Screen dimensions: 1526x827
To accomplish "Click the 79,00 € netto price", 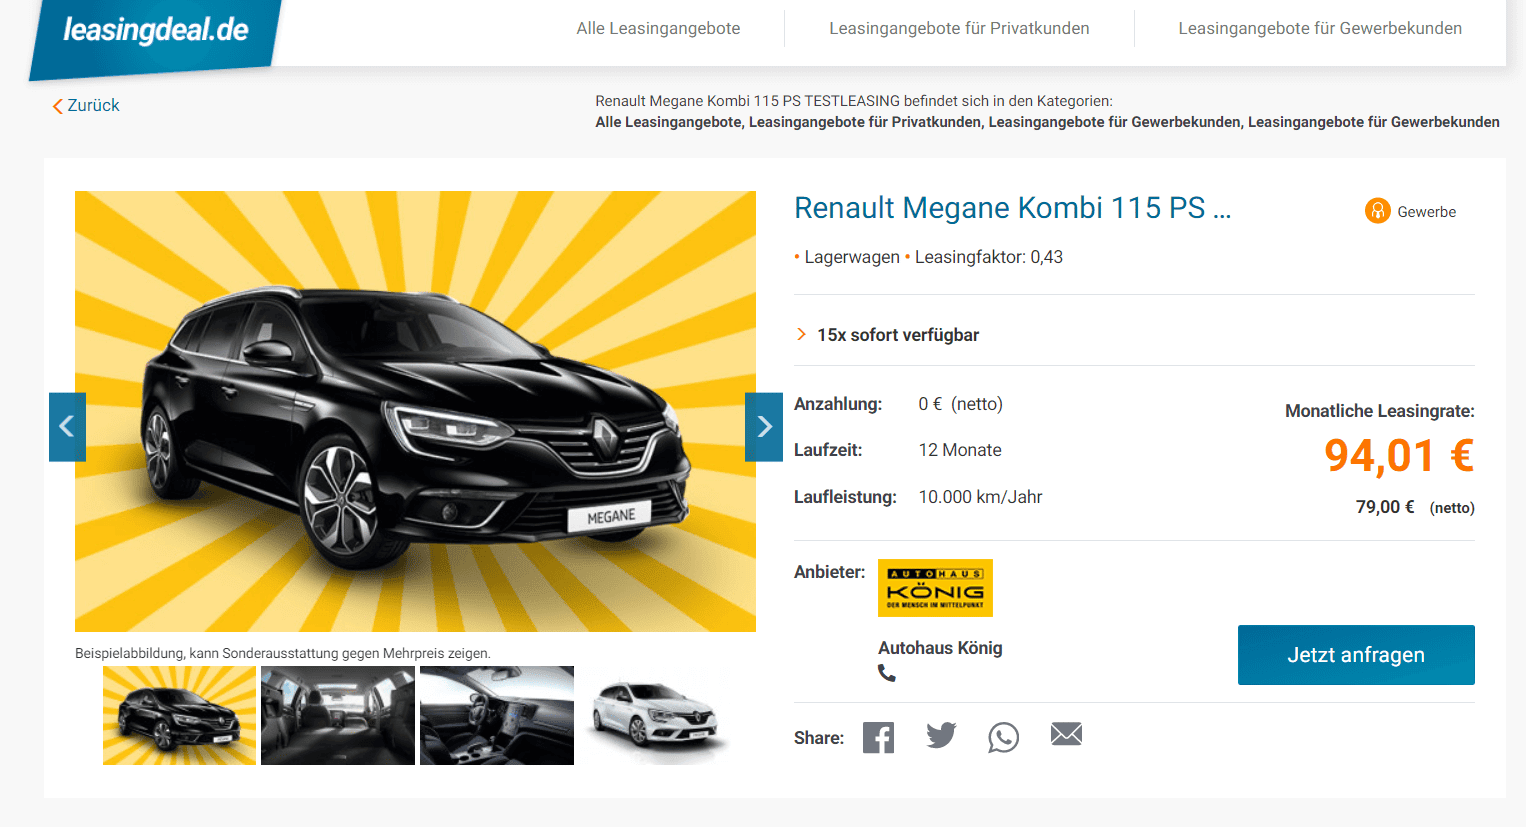I will 1415,507.
